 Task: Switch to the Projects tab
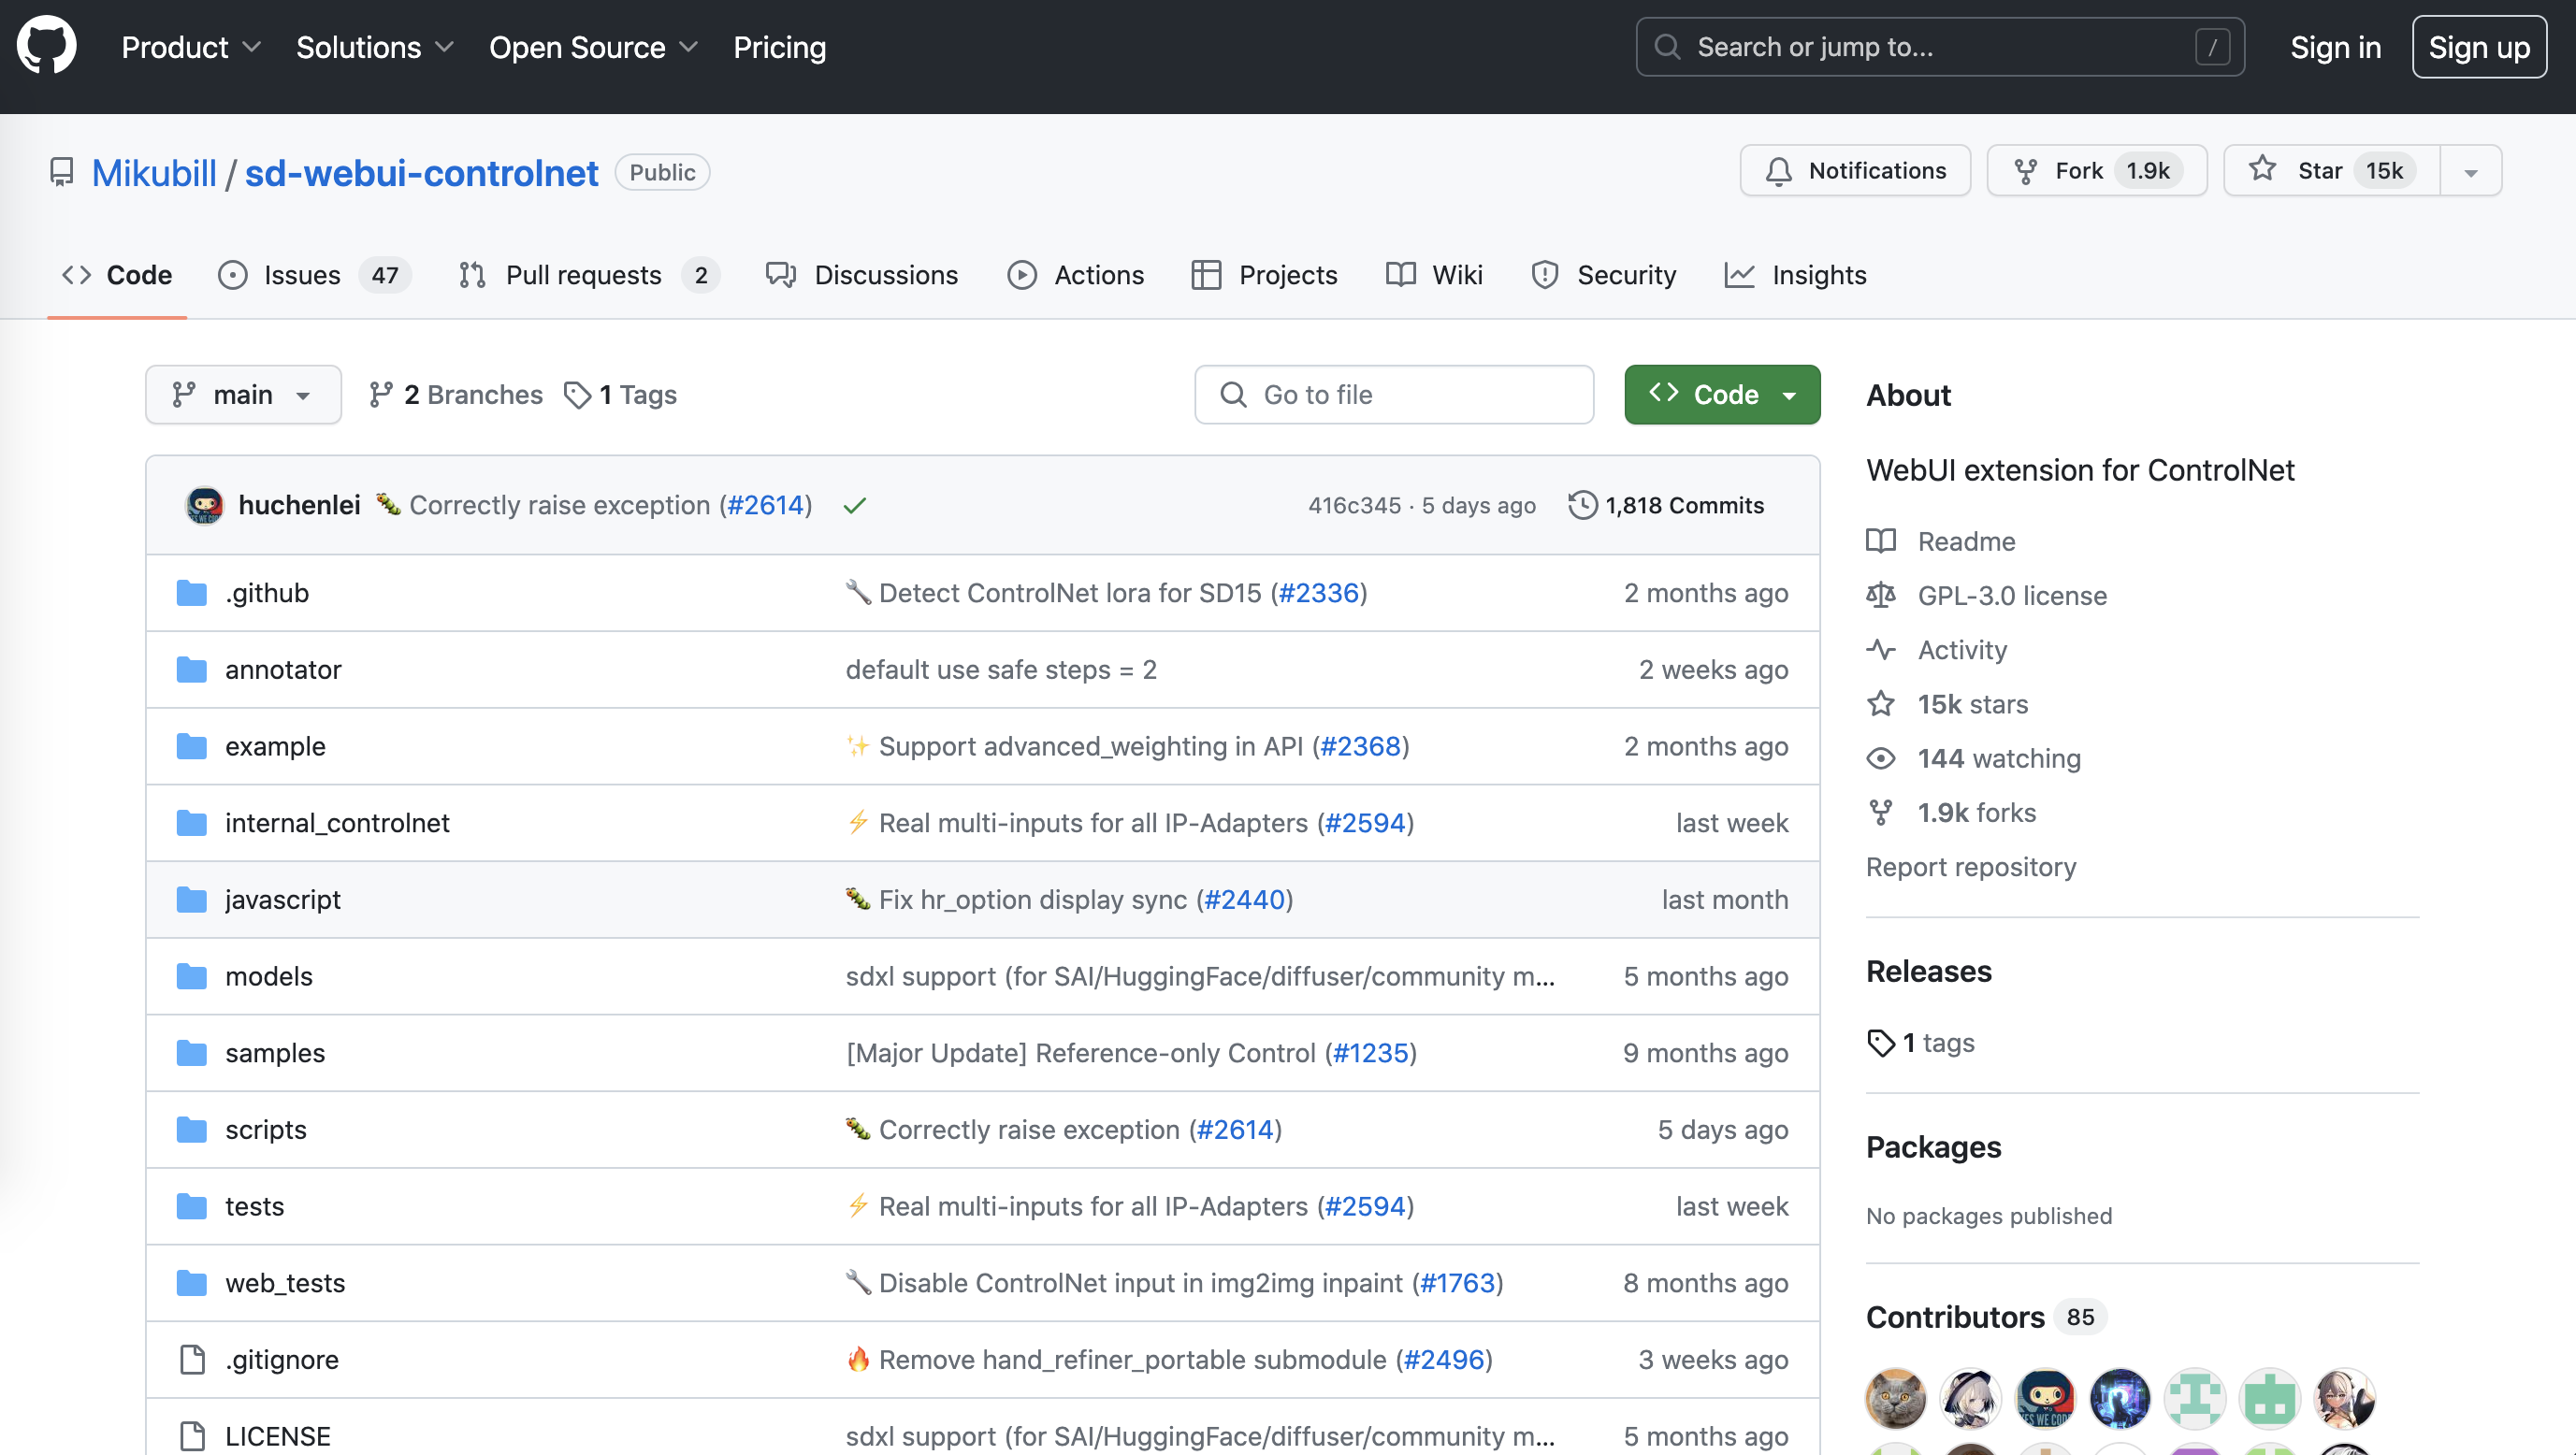[1264, 275]
